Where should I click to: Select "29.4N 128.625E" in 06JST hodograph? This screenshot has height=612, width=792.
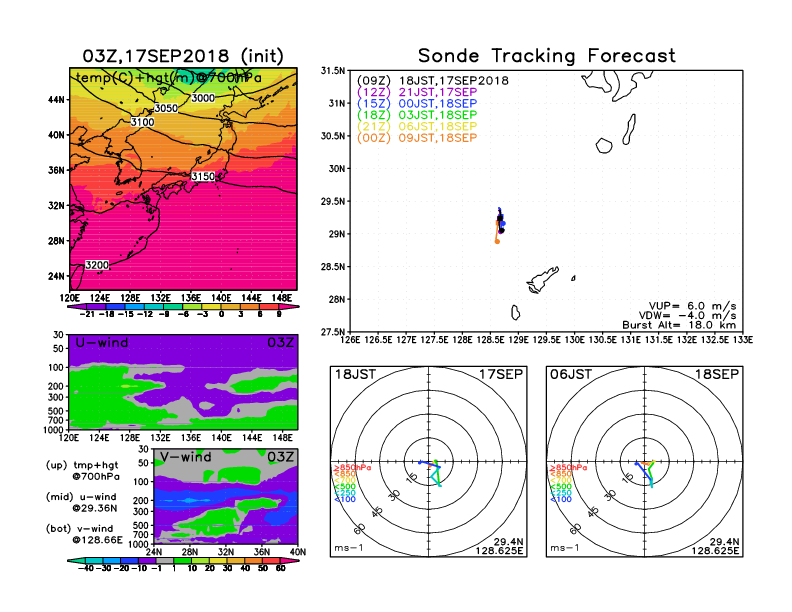point(715,546)
